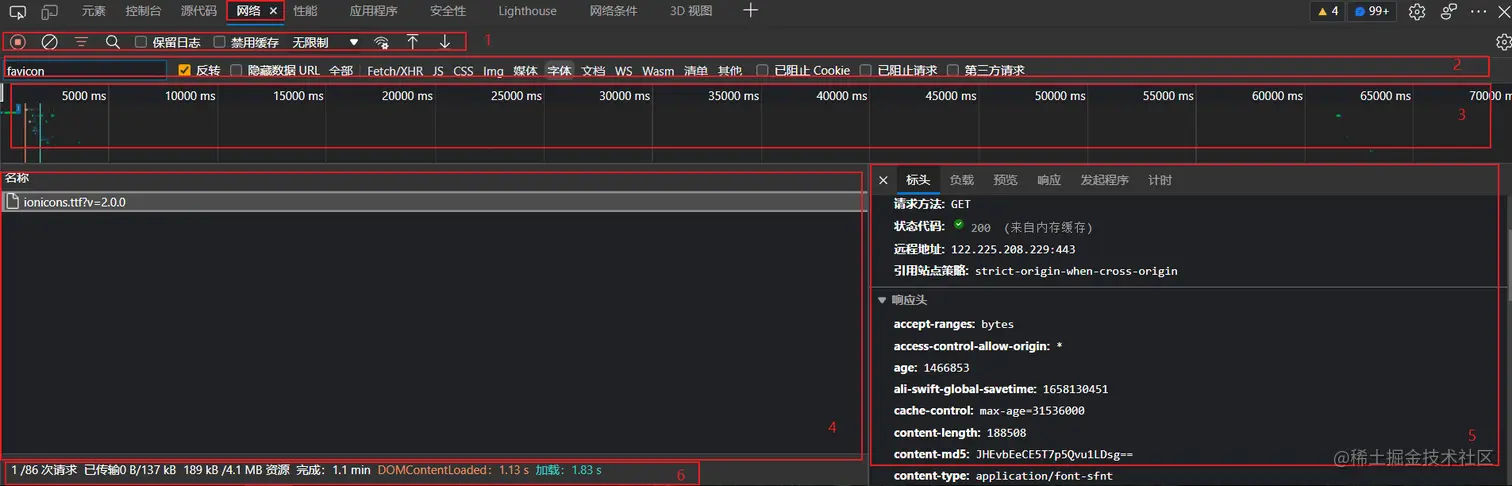
Task: Switch to the 性能 panel
Action: 306,11
